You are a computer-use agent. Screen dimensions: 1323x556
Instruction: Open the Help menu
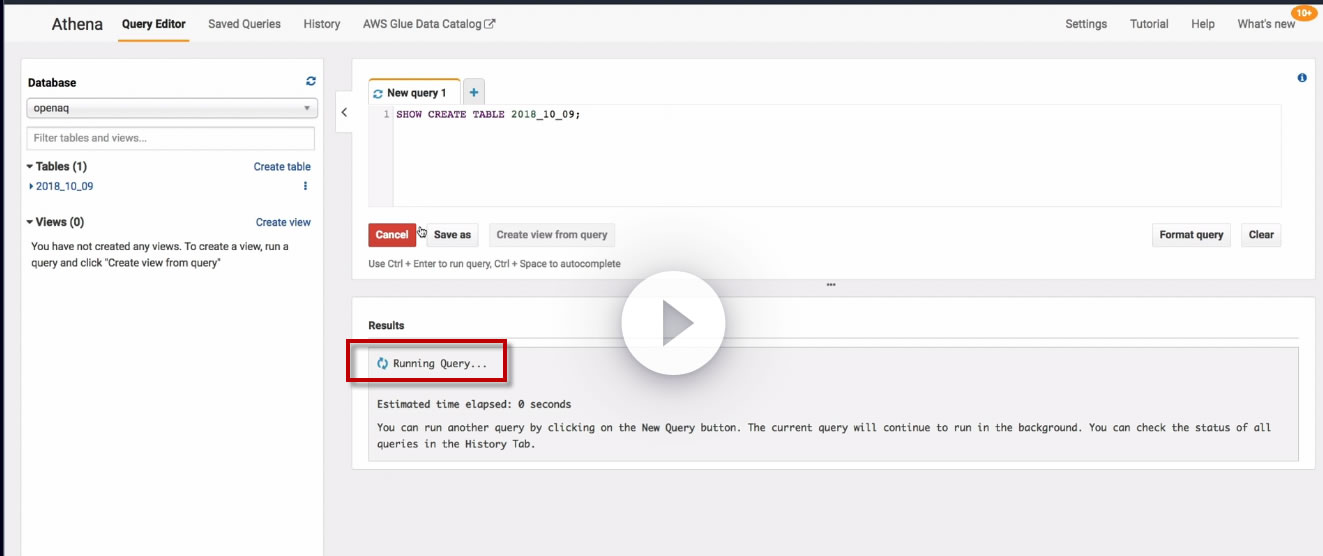pyautogui.click(x=1203, y=24)
